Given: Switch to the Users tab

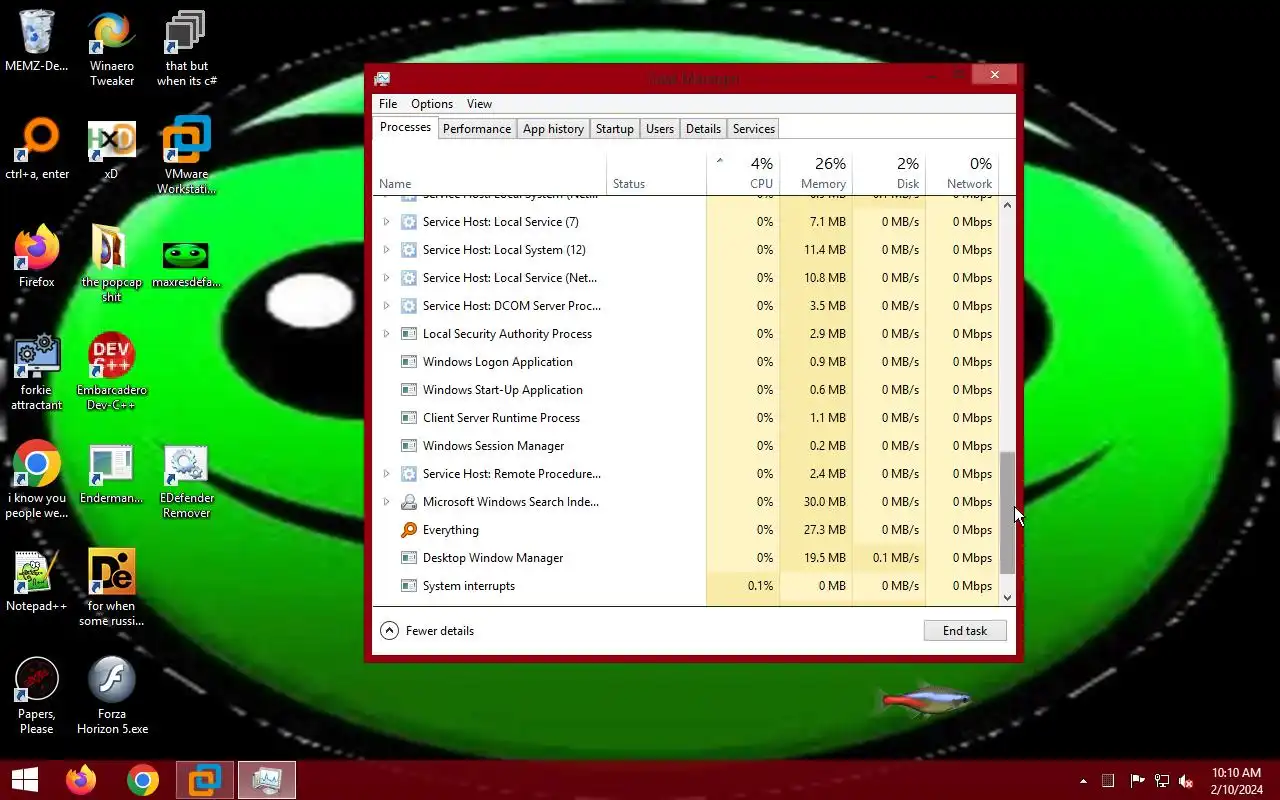Looking at the screenshot, I should coord(660,129).
